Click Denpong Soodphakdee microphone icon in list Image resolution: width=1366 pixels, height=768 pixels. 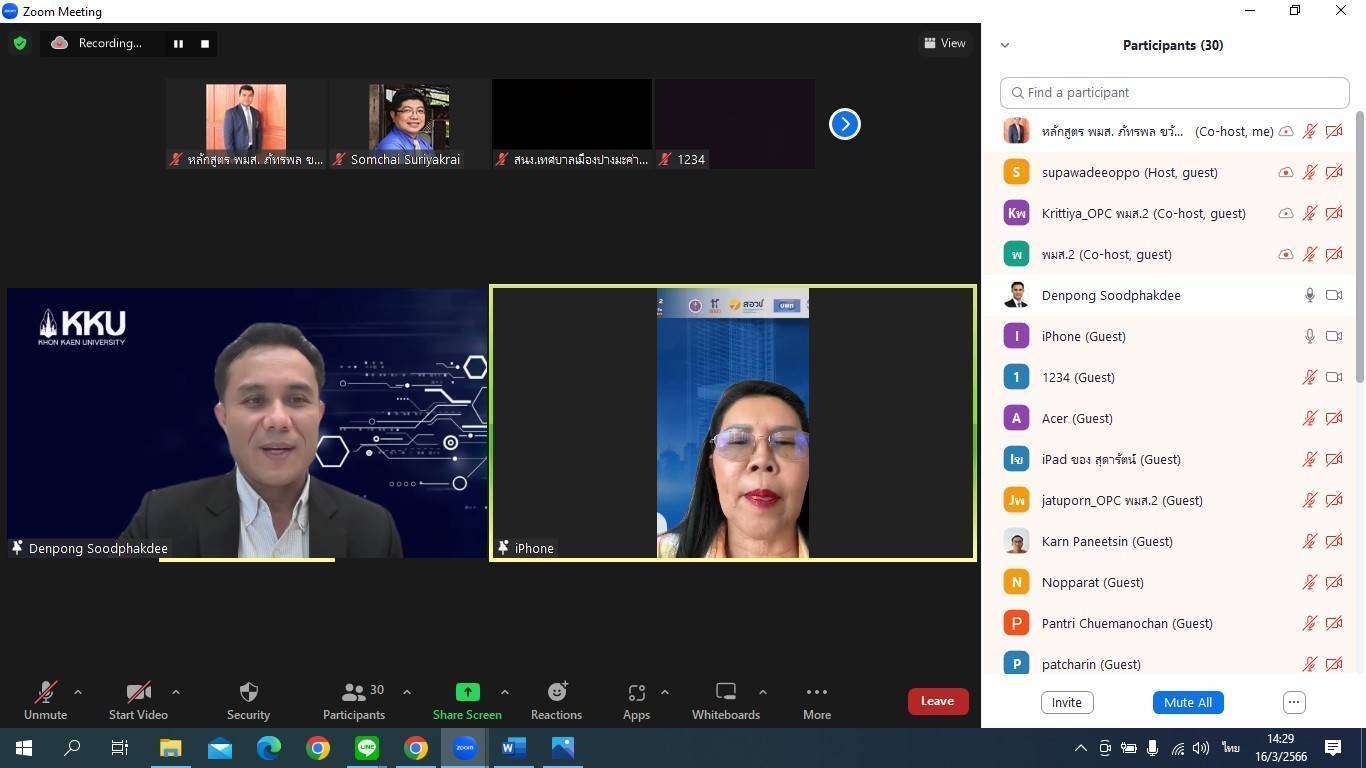pyautogui.click(x=1309, y=295)
